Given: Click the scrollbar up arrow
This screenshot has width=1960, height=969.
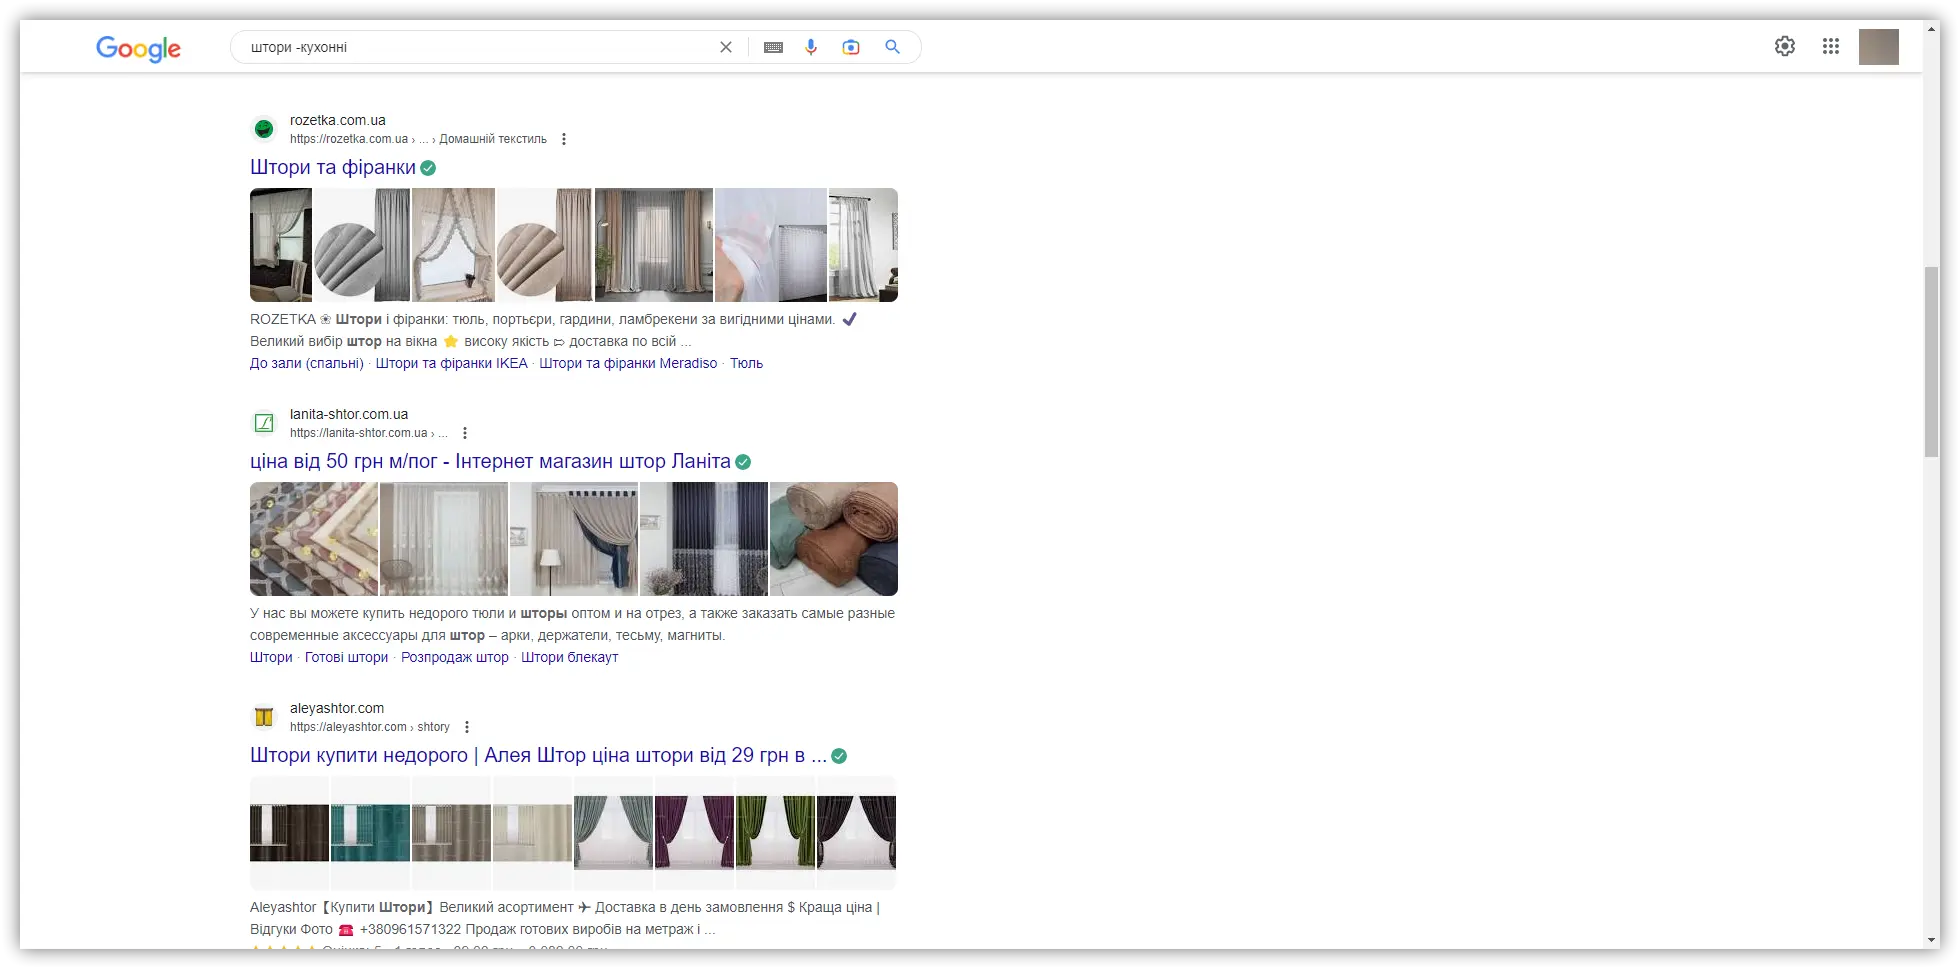Looking at the screenshot, I should [x=1932, y=28].
